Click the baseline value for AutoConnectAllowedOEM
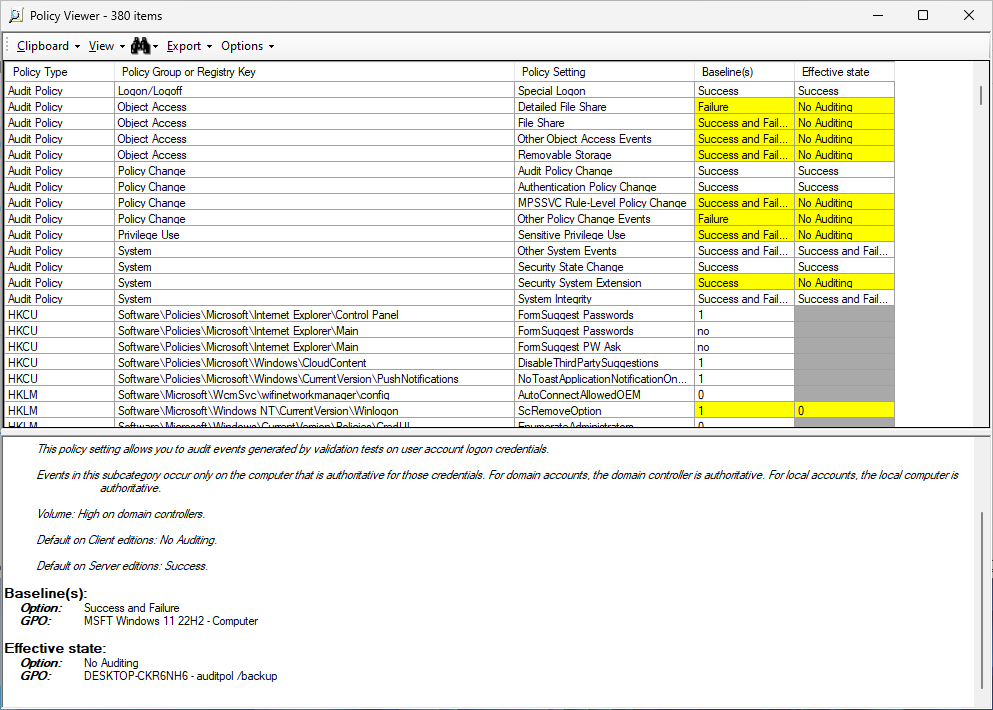Screen dimensions: 993x710 pyautogui.click(x=744, y=395)
